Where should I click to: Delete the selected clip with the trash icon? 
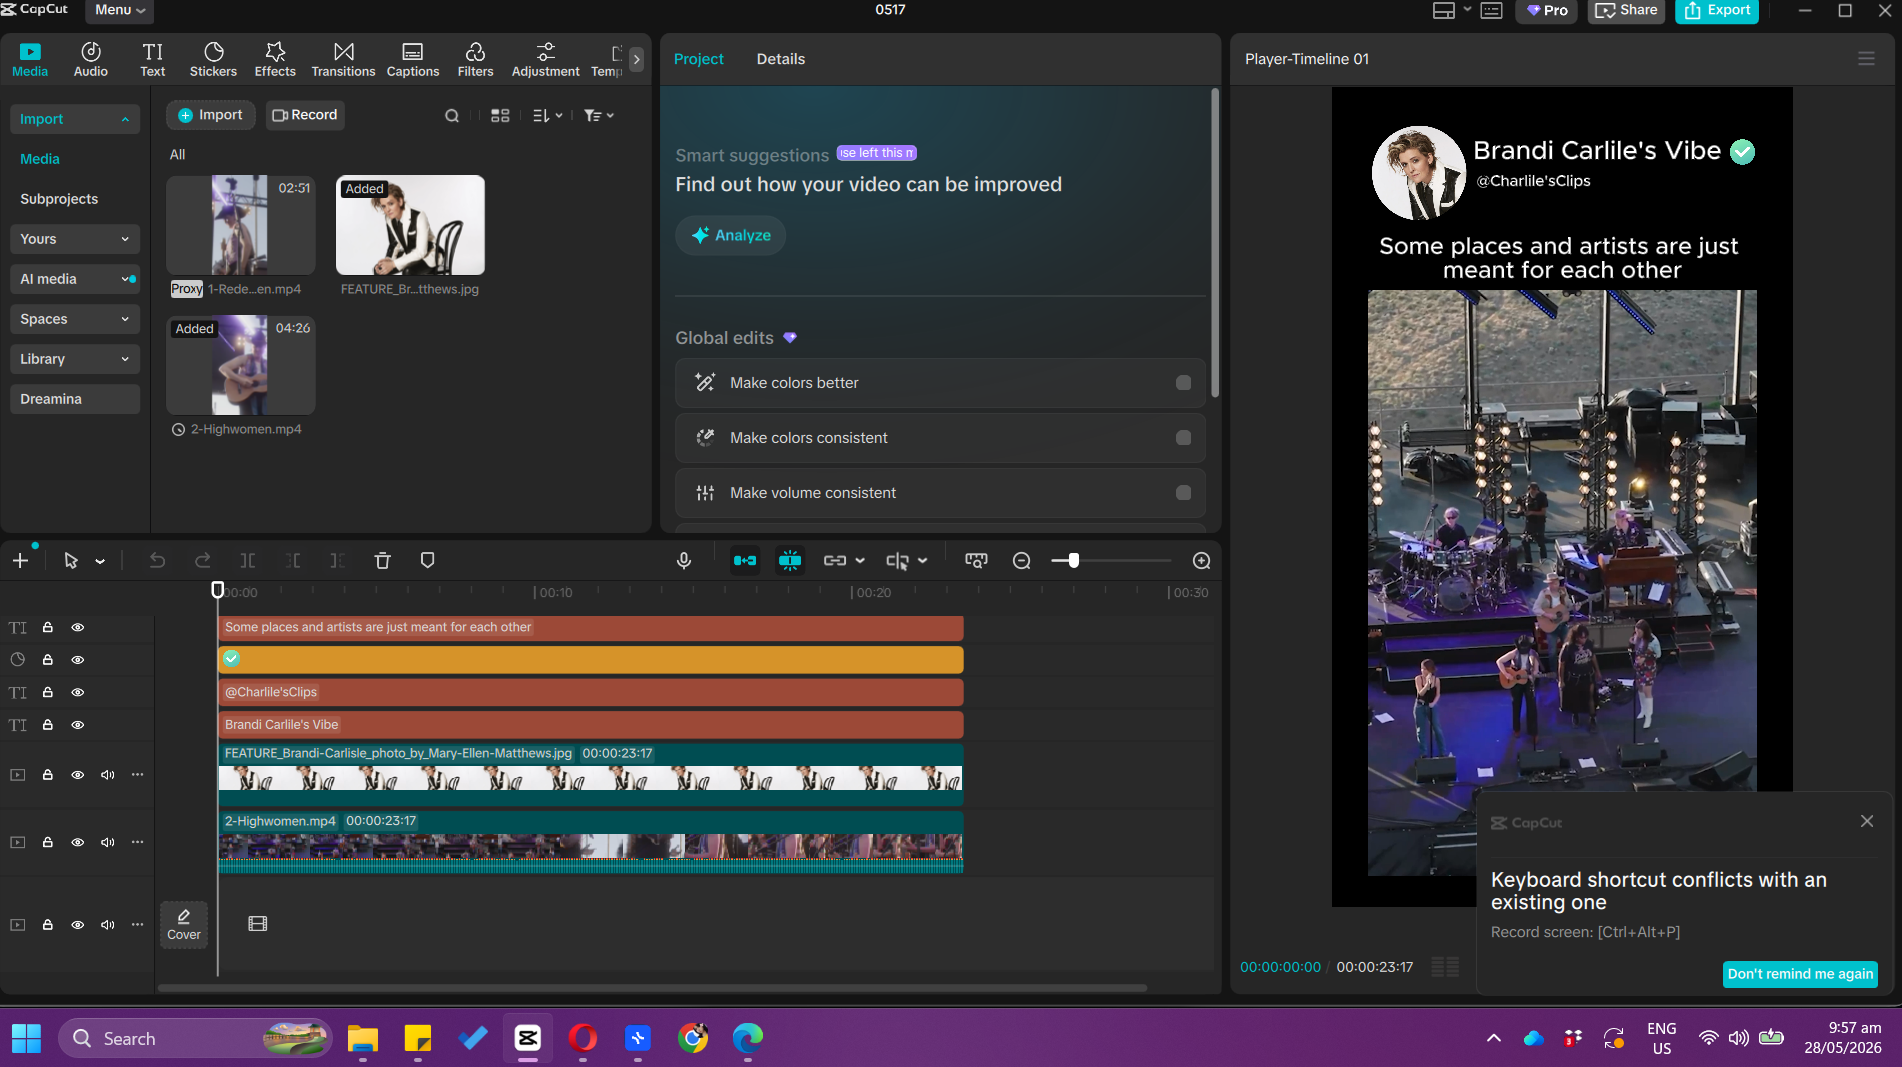point(382,560)
